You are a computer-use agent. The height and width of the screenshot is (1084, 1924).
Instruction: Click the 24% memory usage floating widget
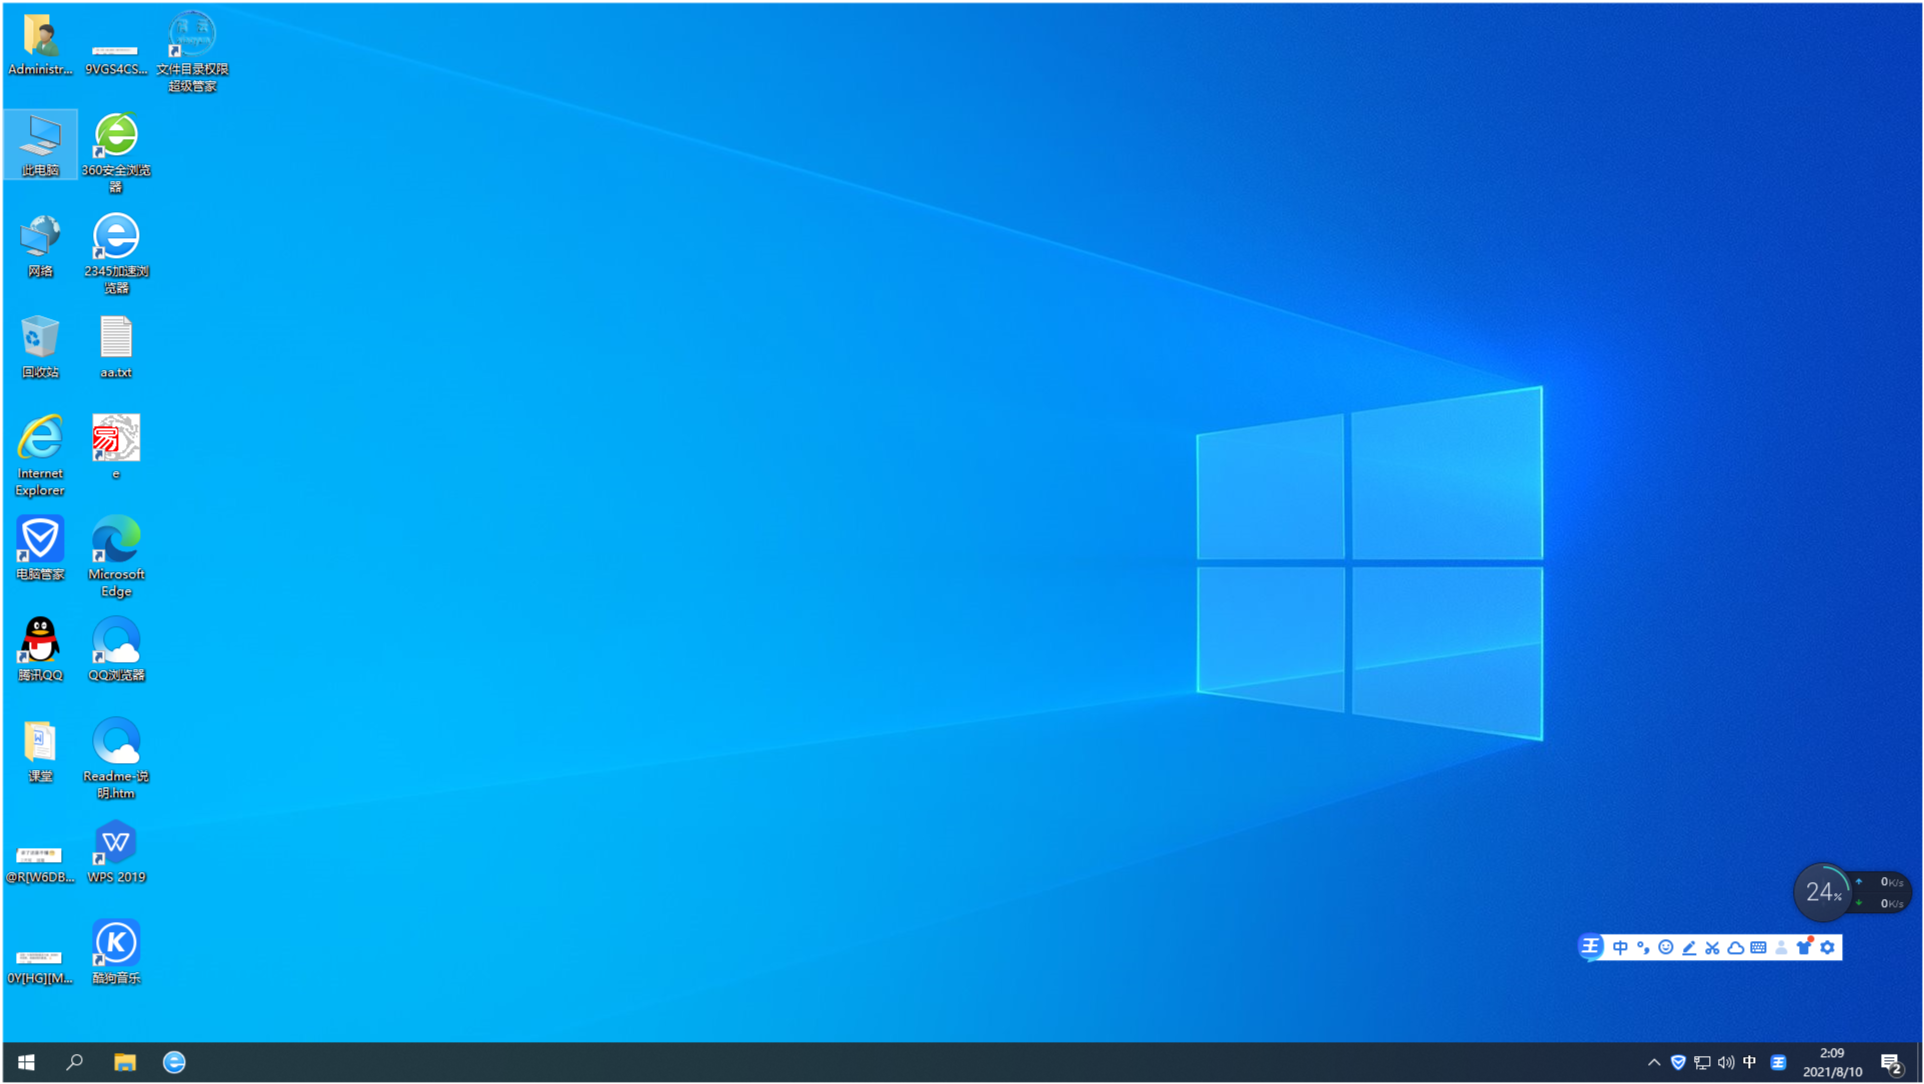(x=1822, y=892)
